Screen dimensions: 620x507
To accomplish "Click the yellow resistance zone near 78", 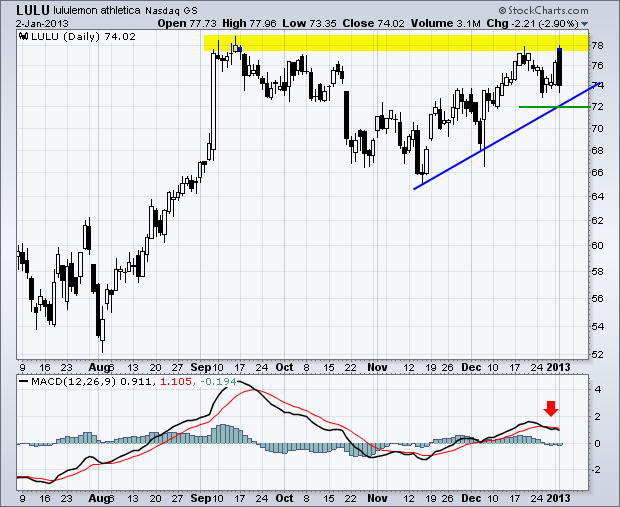I will (395, 43).
